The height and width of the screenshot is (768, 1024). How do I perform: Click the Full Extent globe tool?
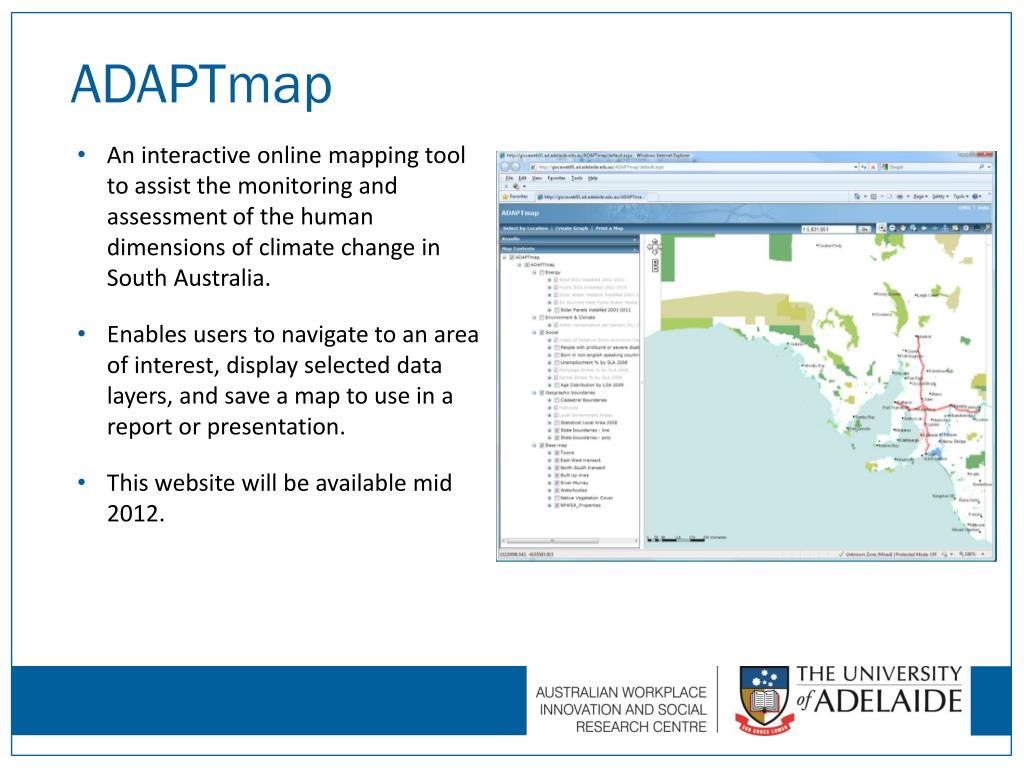pos(913,229)
